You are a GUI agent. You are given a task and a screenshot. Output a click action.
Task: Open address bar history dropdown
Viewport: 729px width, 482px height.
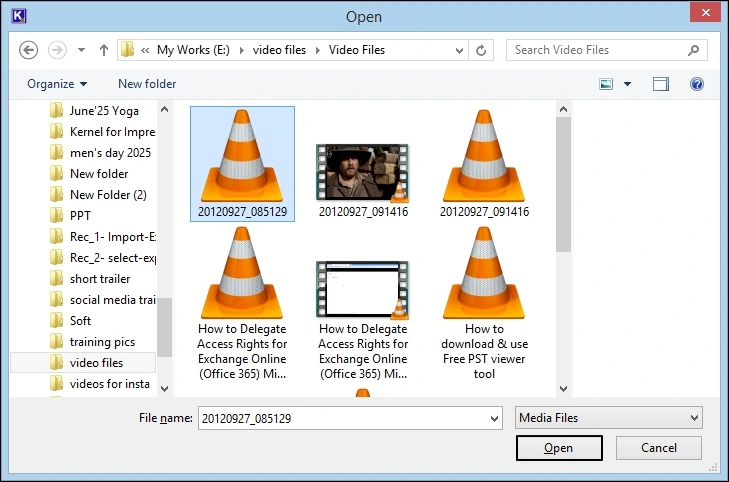pos(459,50)
